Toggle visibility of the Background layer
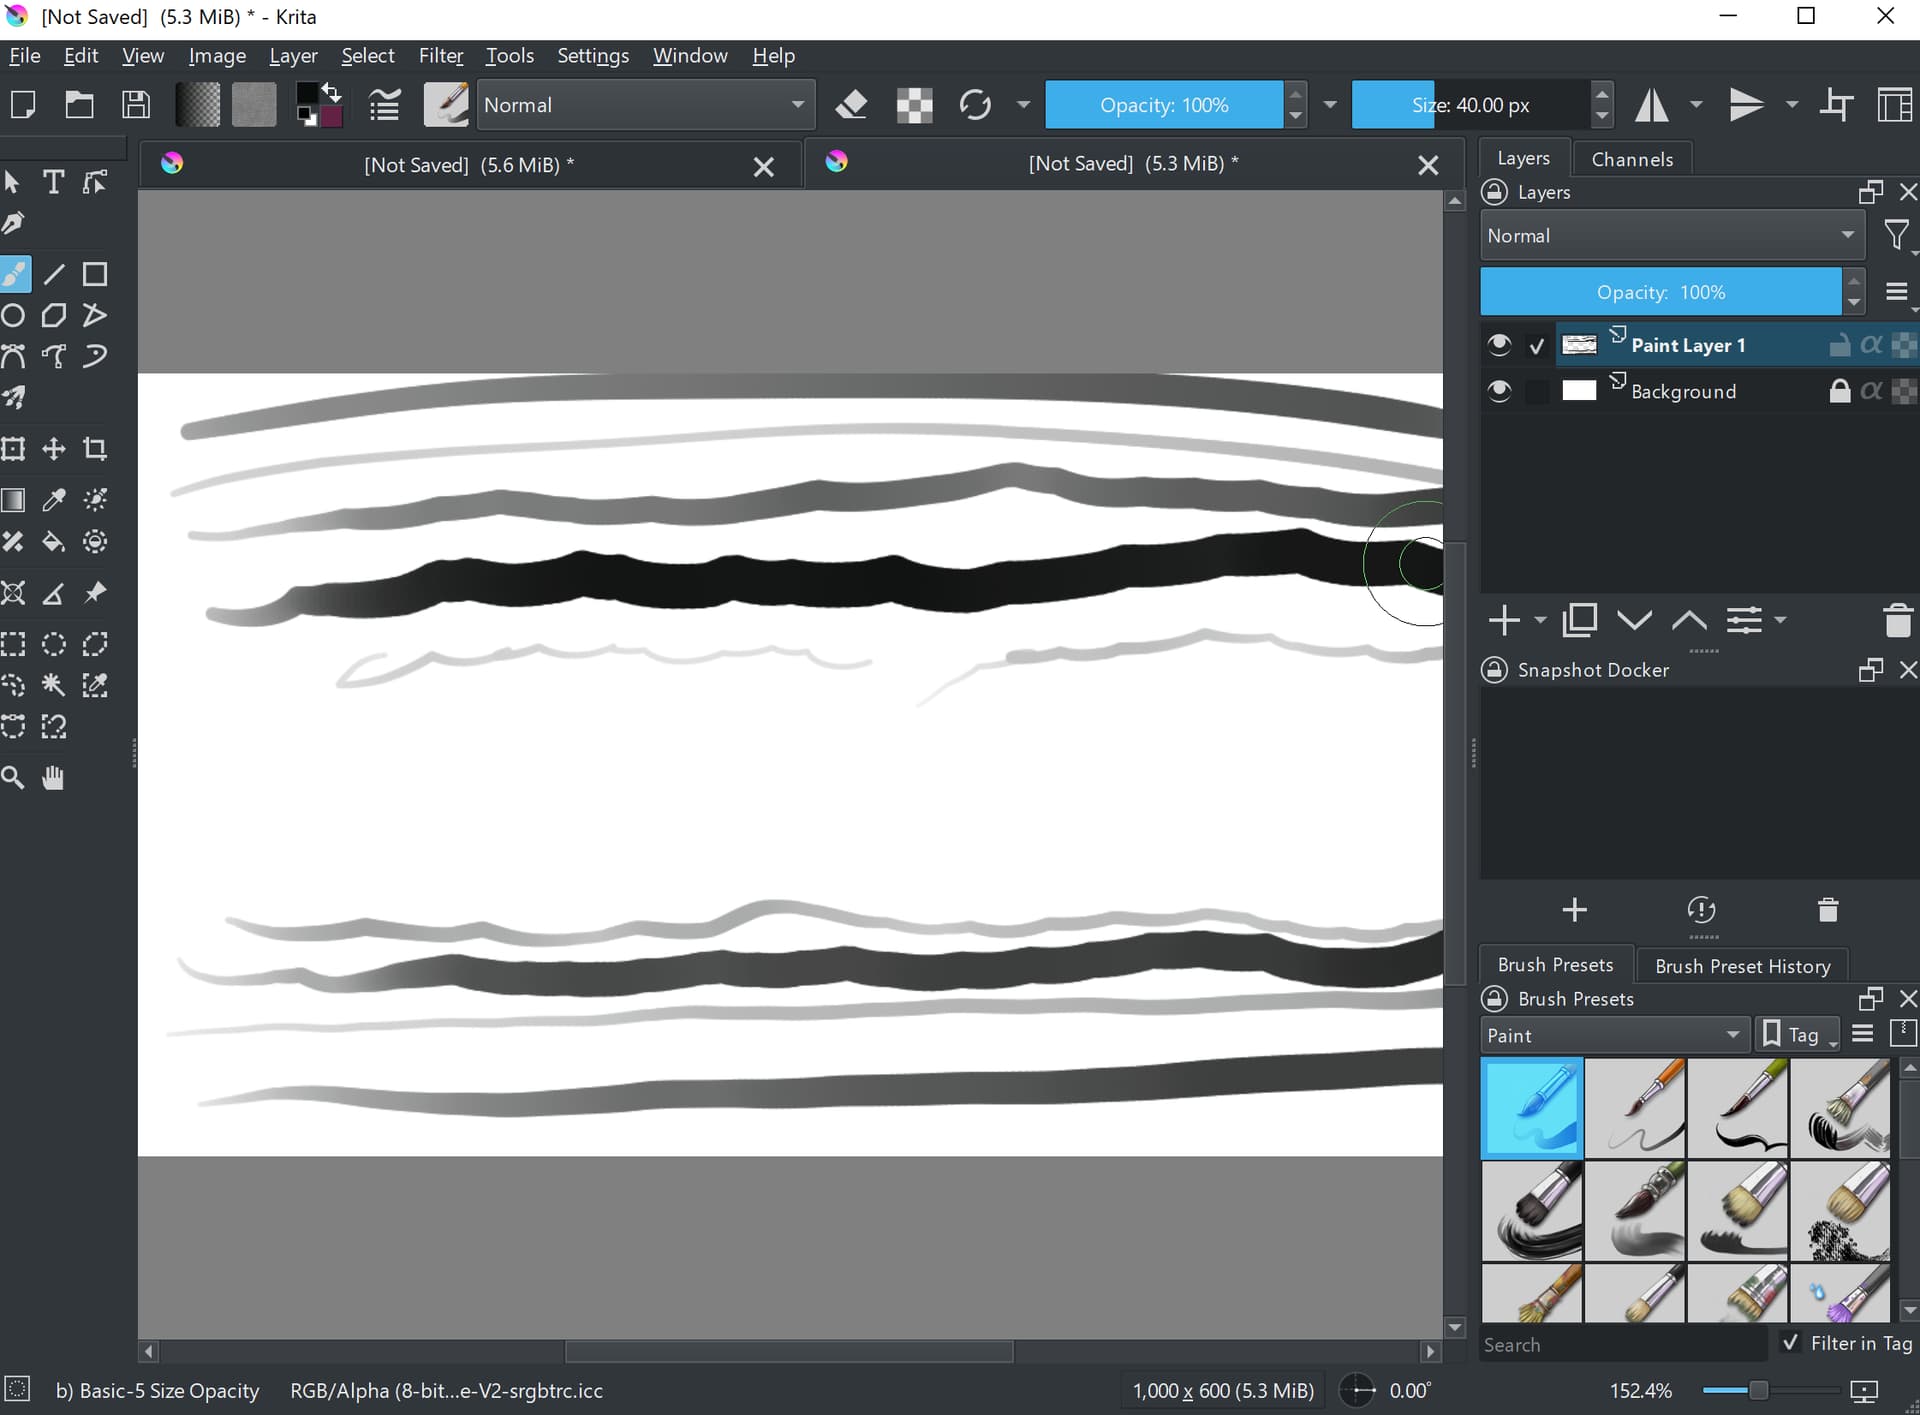Image resolution: width=1920 pixels, height=1415 pixels. [1498, 391]
